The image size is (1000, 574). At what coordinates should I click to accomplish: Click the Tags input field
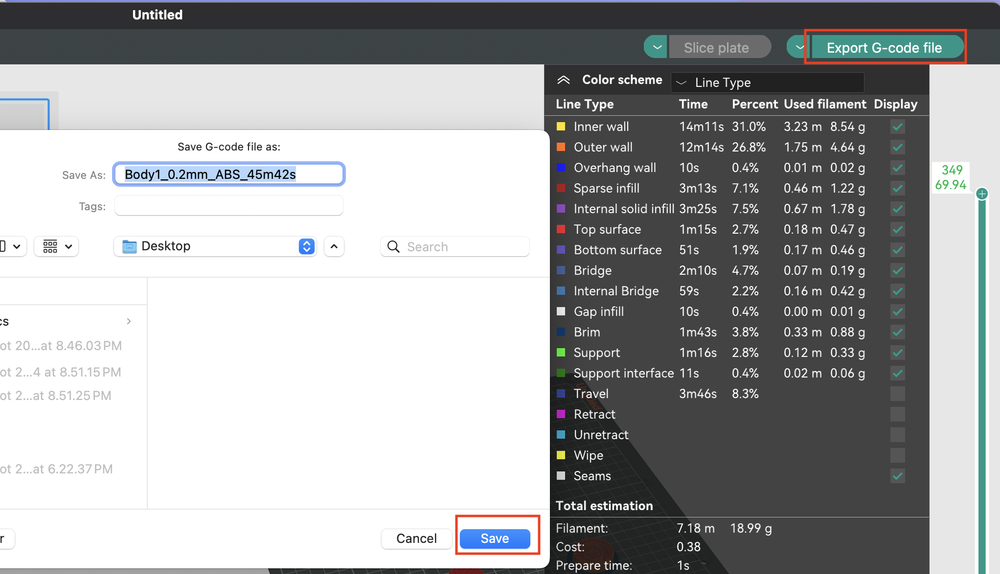coord(229,206)
